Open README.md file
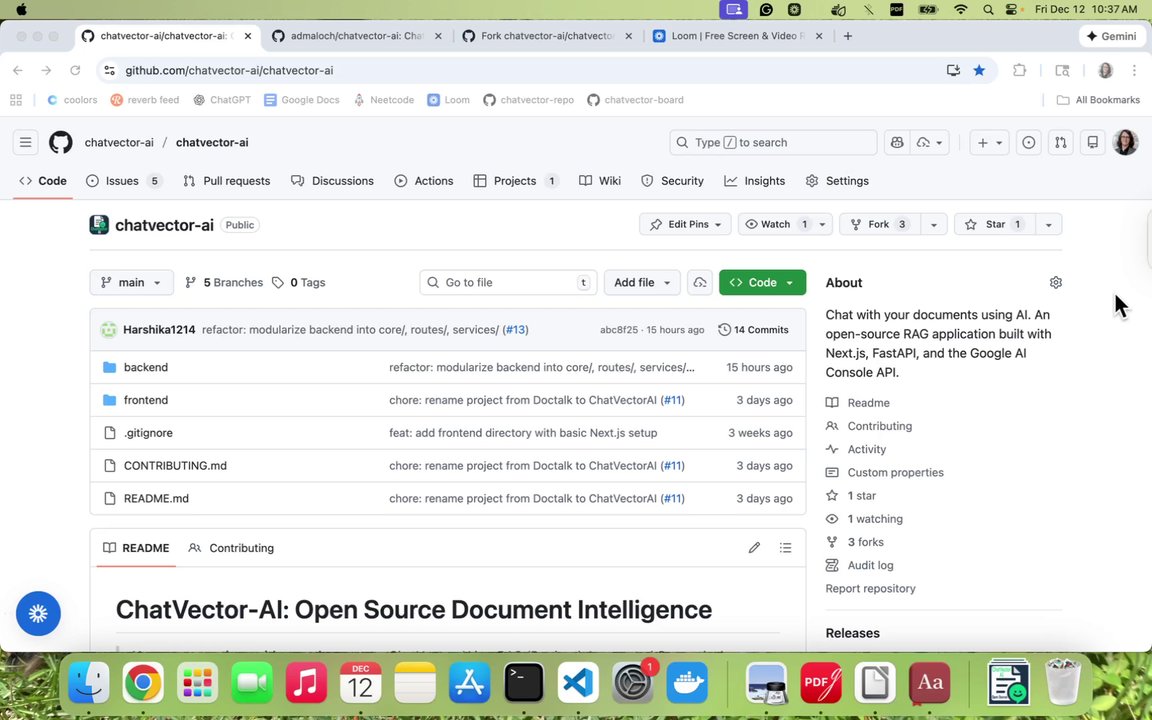1152x720 pixels. point(156,499)
